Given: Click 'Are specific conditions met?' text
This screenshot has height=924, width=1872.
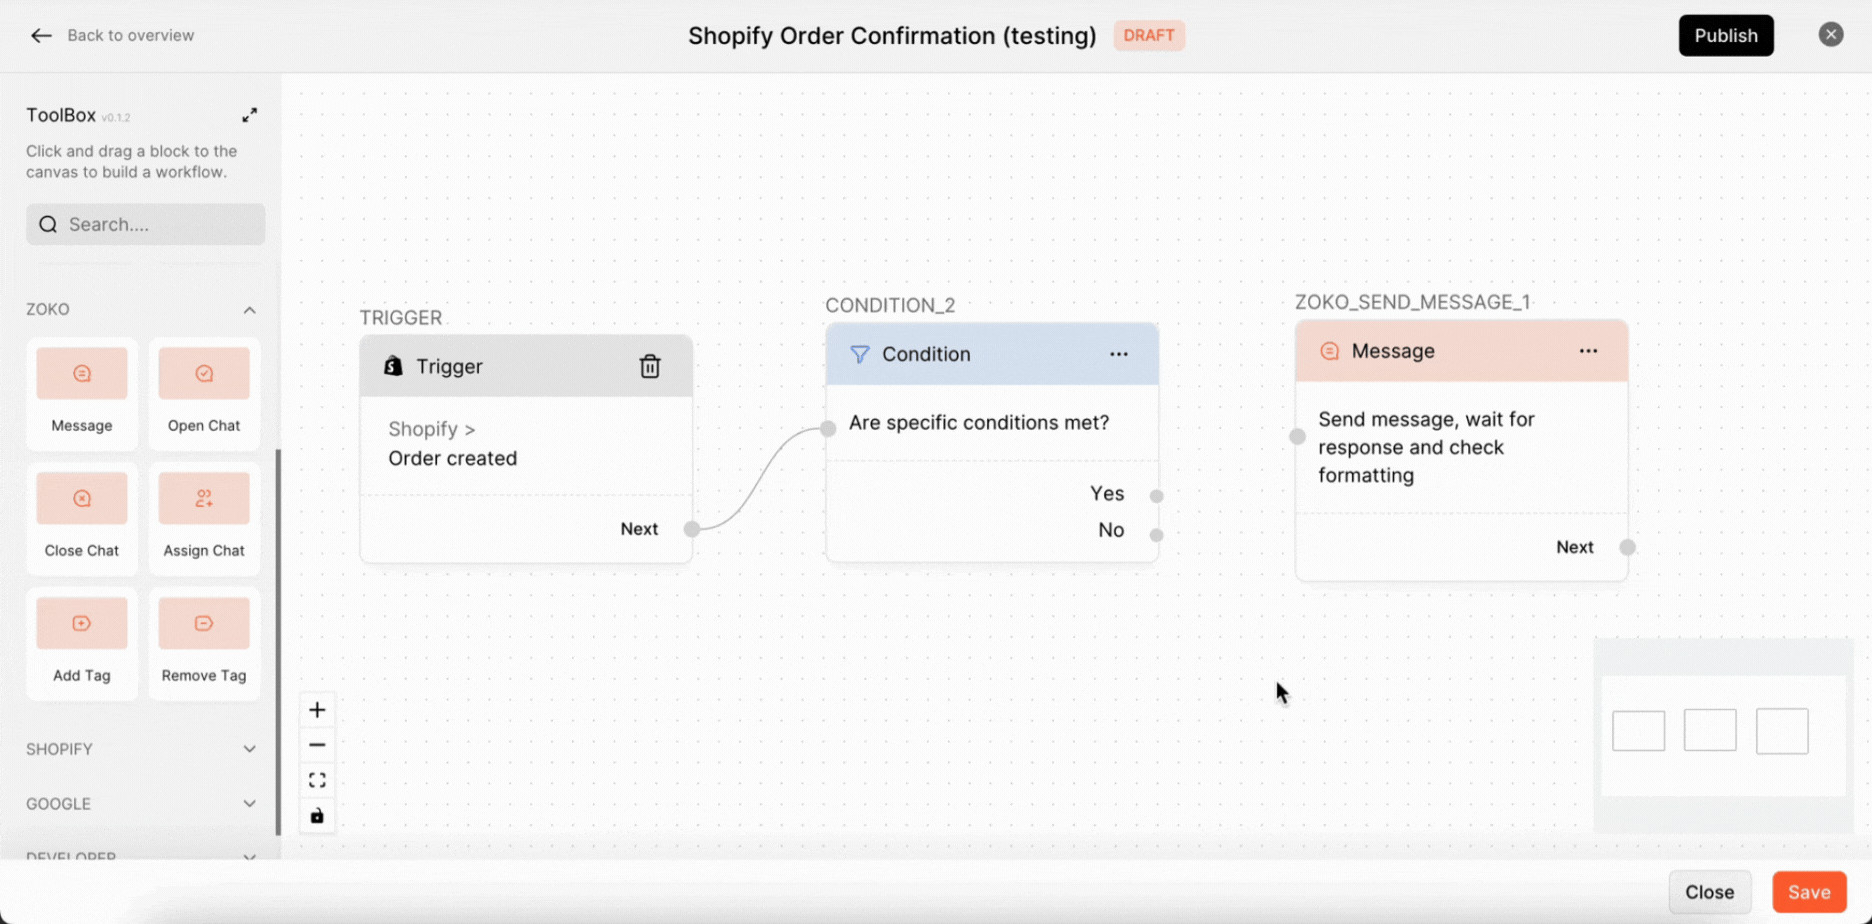Looking at the screenshot, I should (979, 423).
